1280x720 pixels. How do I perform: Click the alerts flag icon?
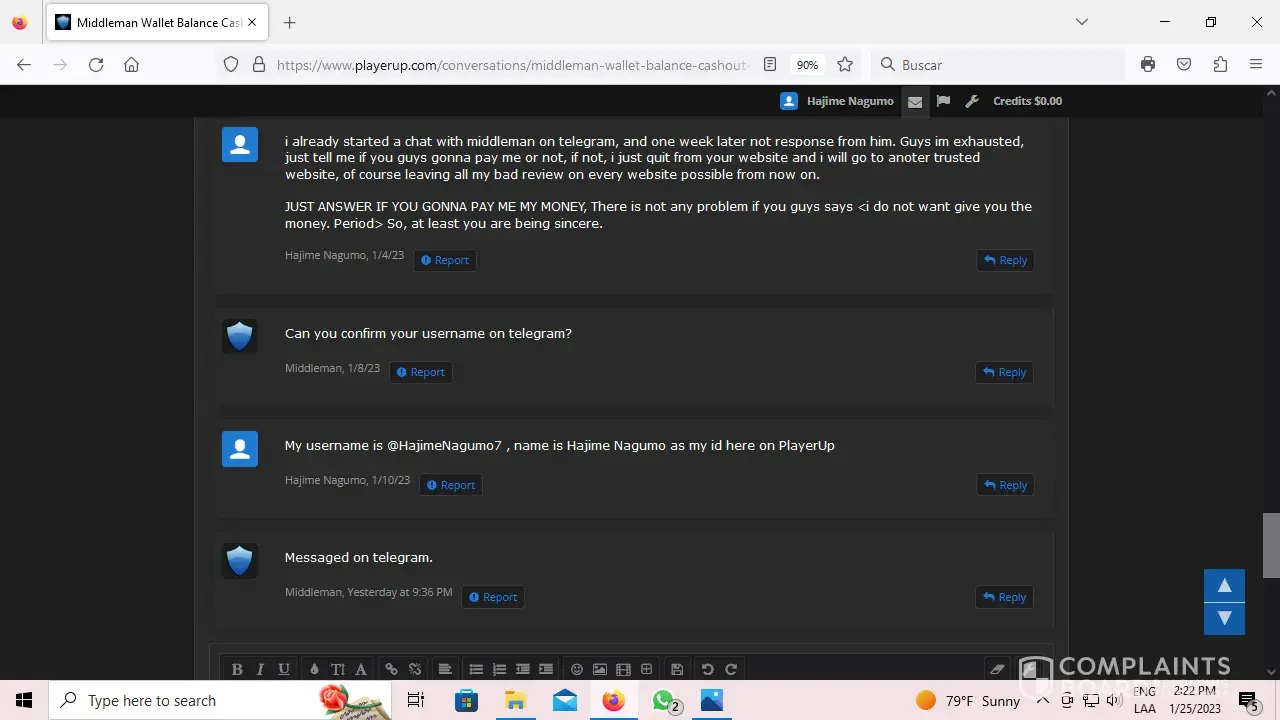coord(943,101)
